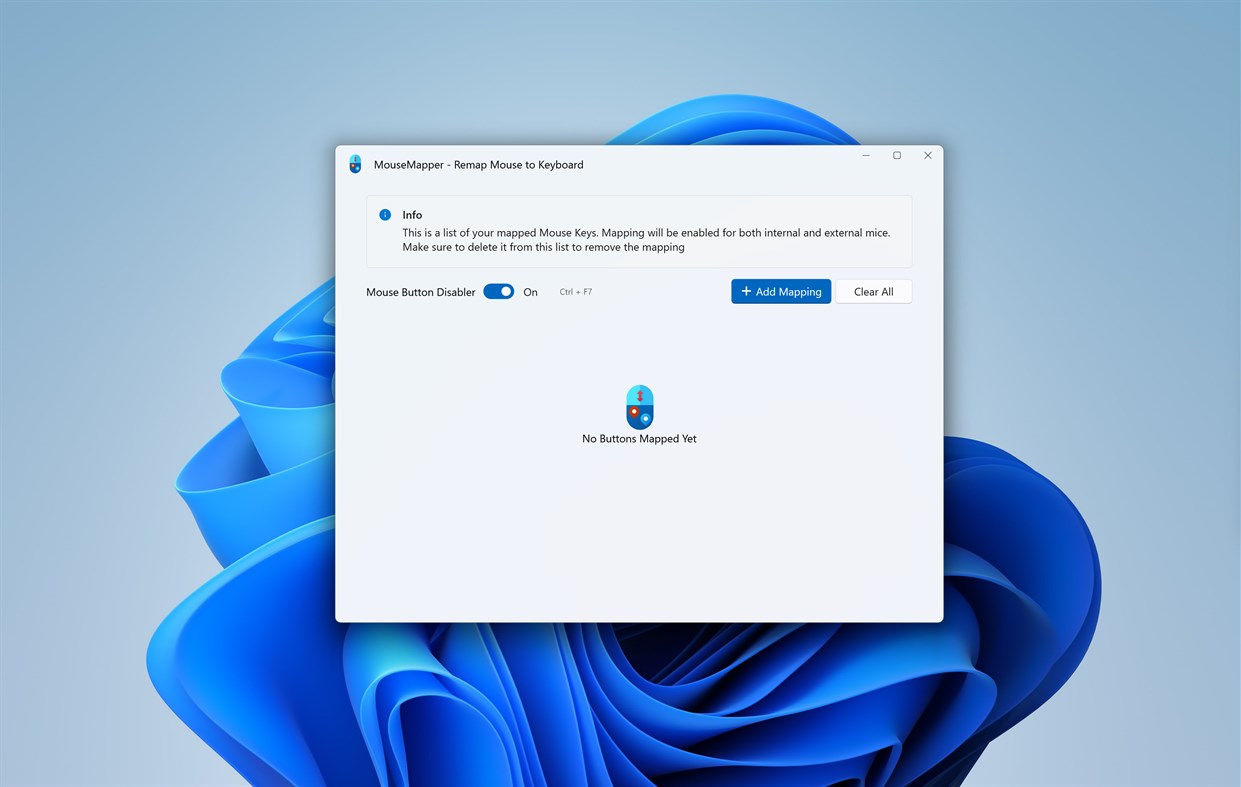Click the Ctrl + F7 shortcut label
The image size is (1241, 787).
576,291
